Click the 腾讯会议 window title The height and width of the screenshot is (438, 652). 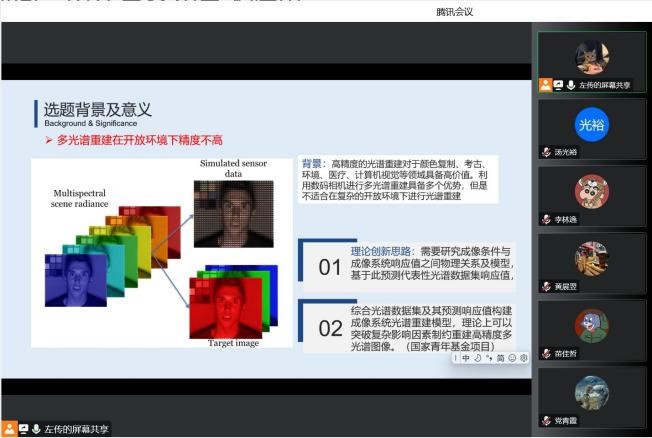click(x=454, y=12)
